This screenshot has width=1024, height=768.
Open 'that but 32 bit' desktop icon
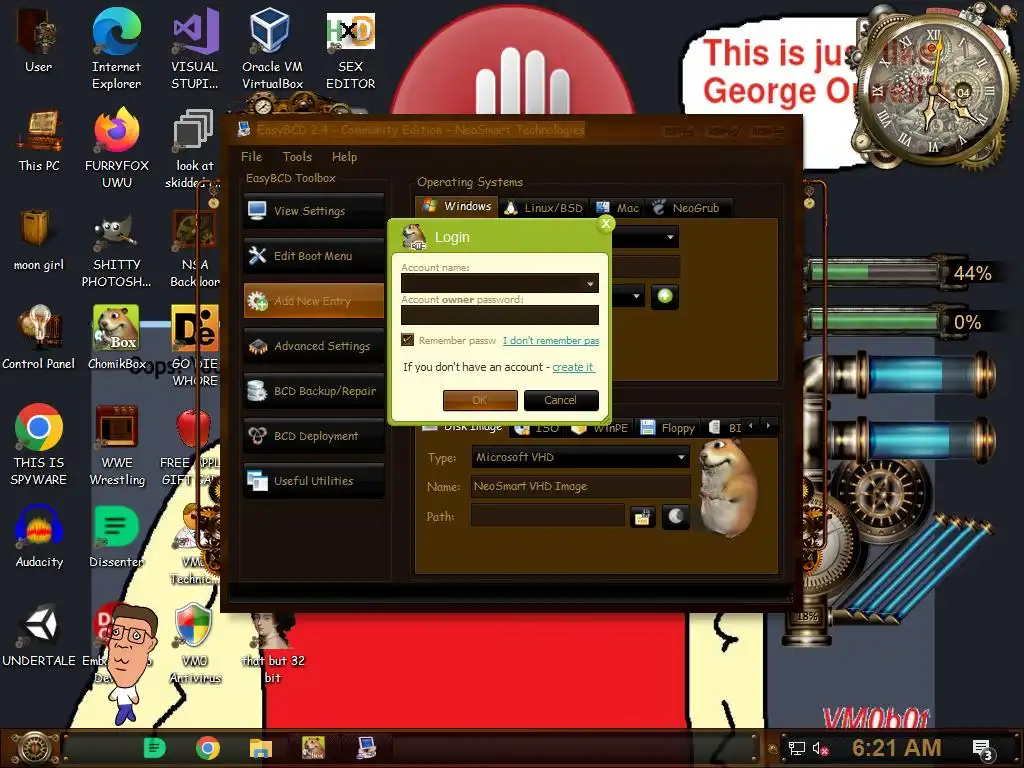coord(272,647)
